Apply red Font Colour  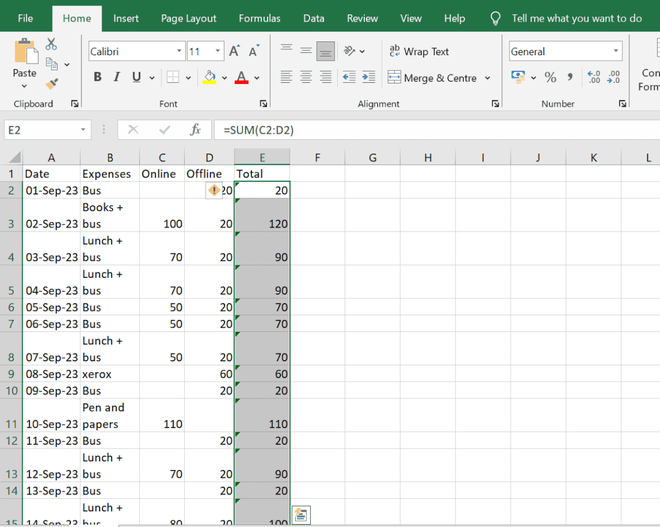click(x=241, y=77)
